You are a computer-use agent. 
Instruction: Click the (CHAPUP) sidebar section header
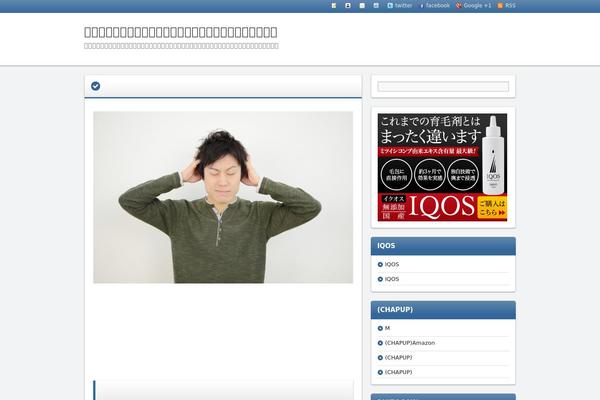pyautogui.click(x=443, y=310)
